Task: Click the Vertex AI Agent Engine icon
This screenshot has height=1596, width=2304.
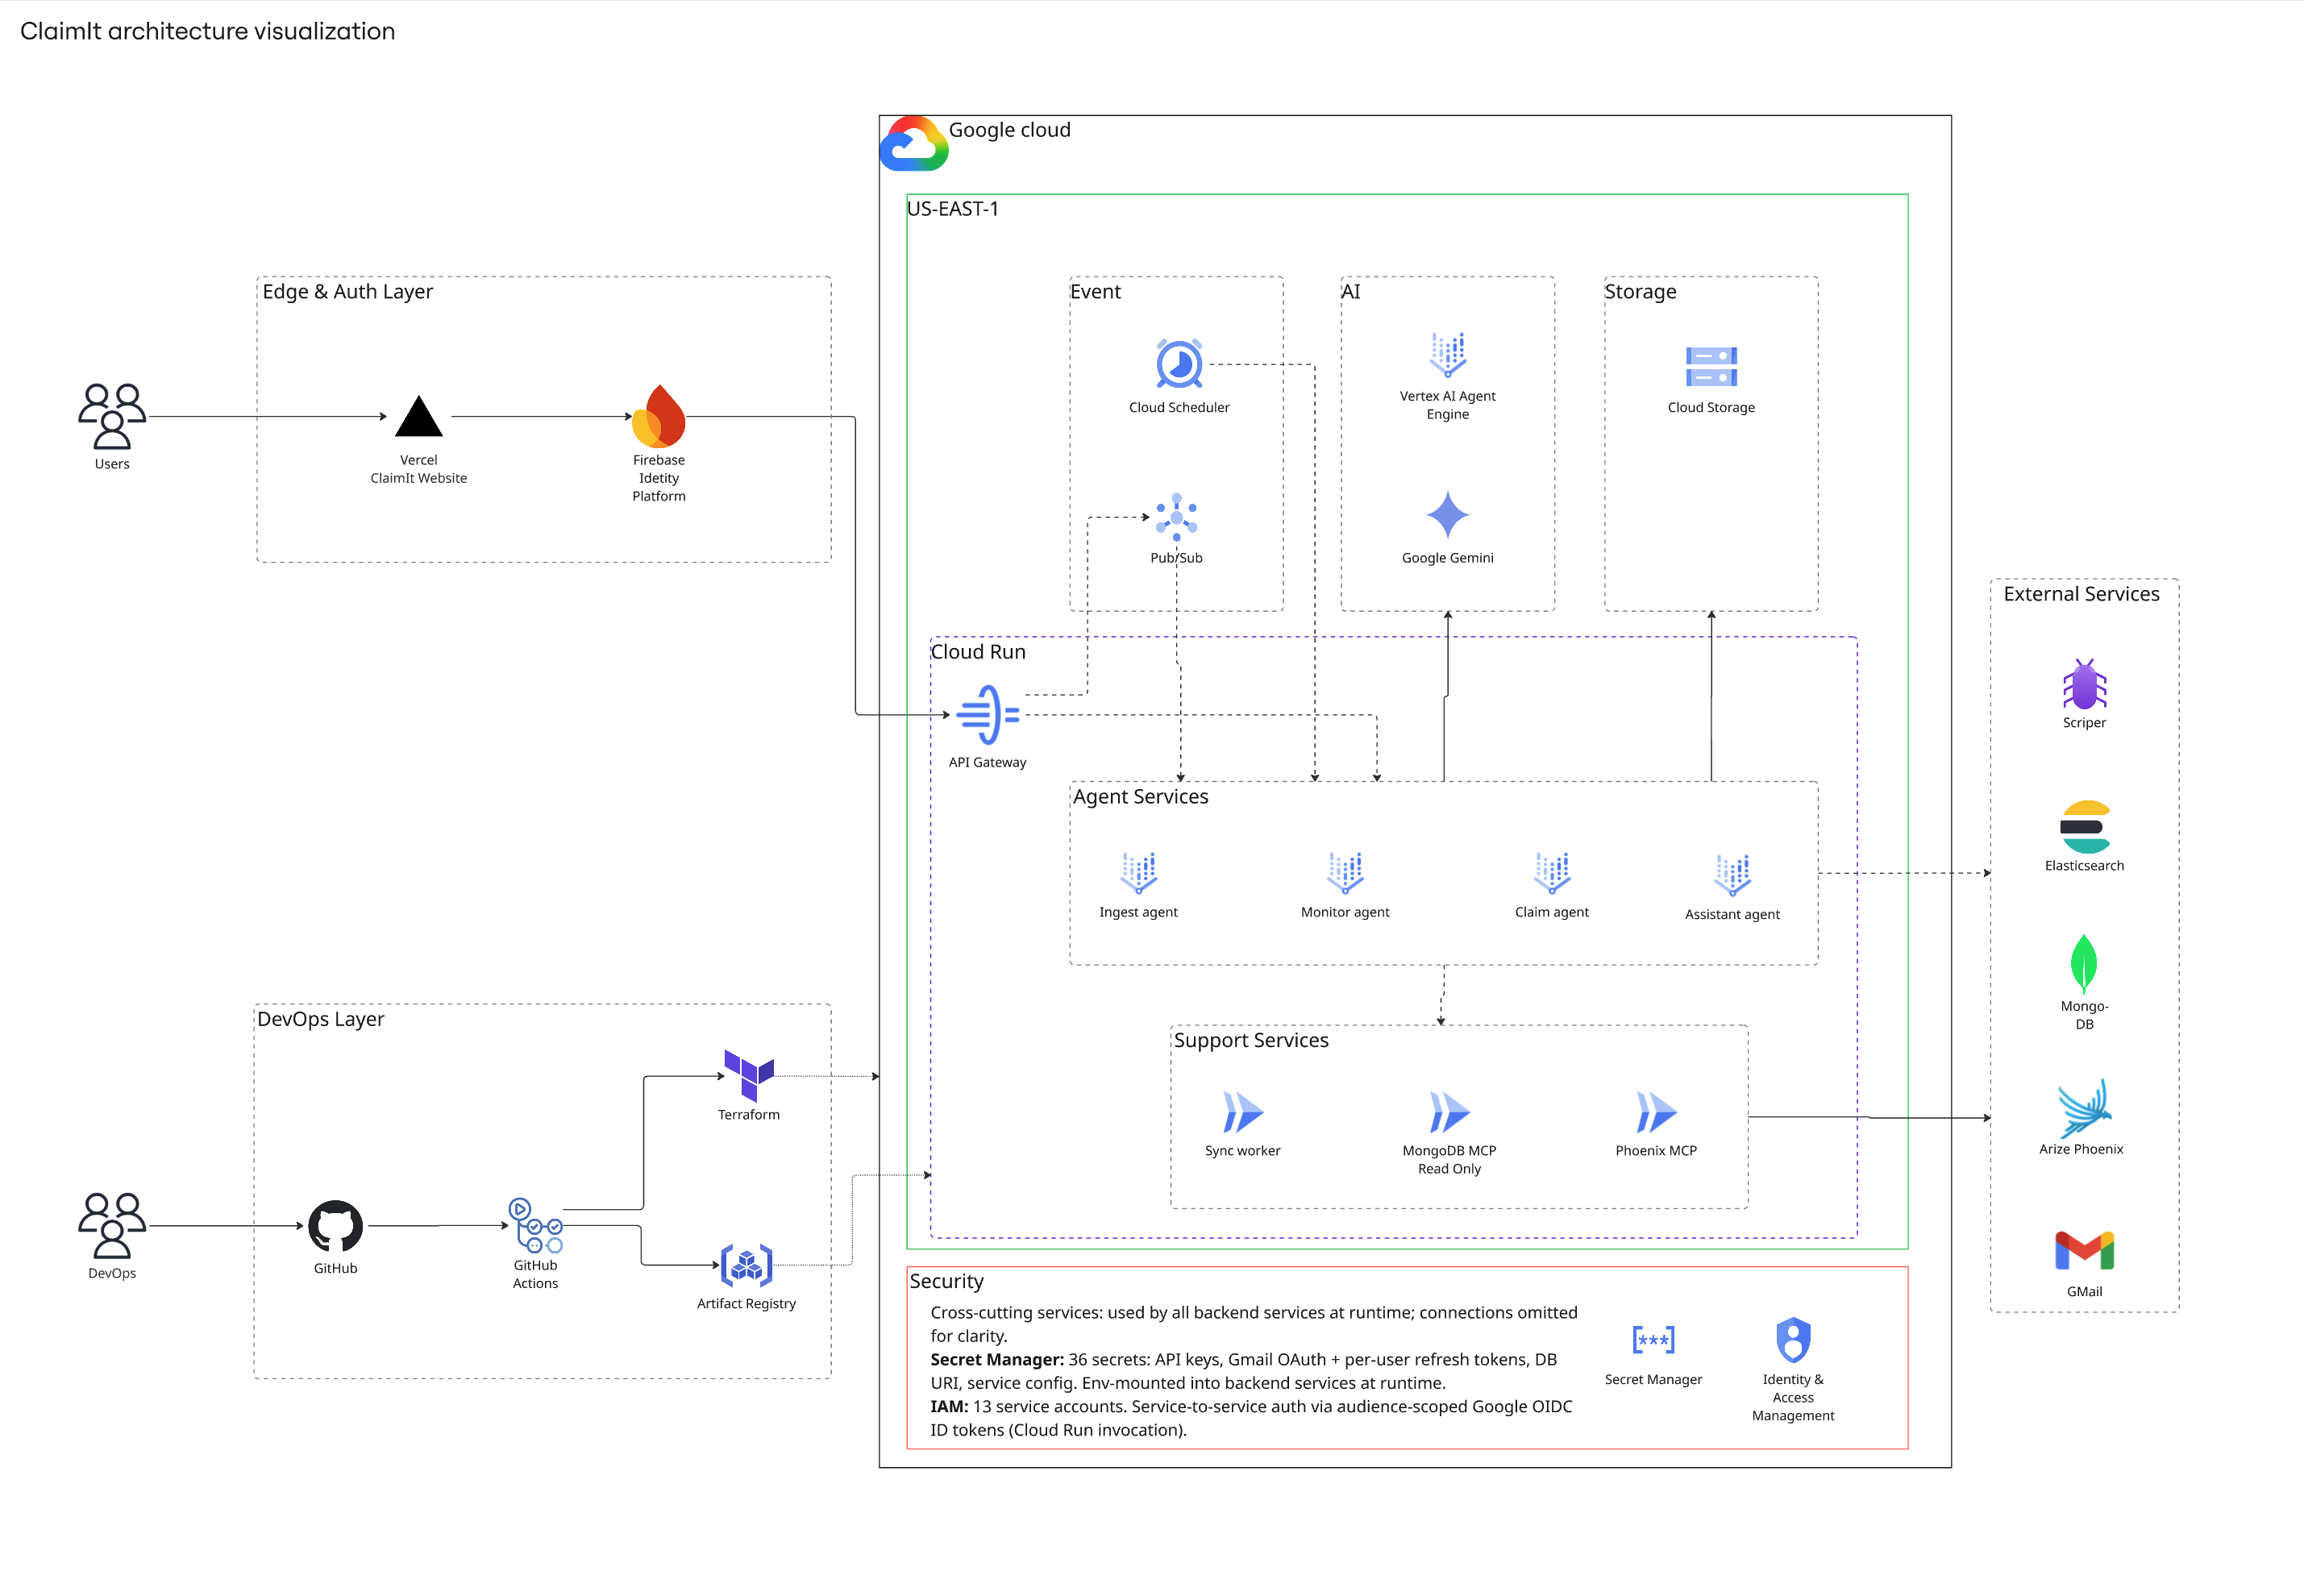Action: pyautogui.click(x=1447, y=354)
